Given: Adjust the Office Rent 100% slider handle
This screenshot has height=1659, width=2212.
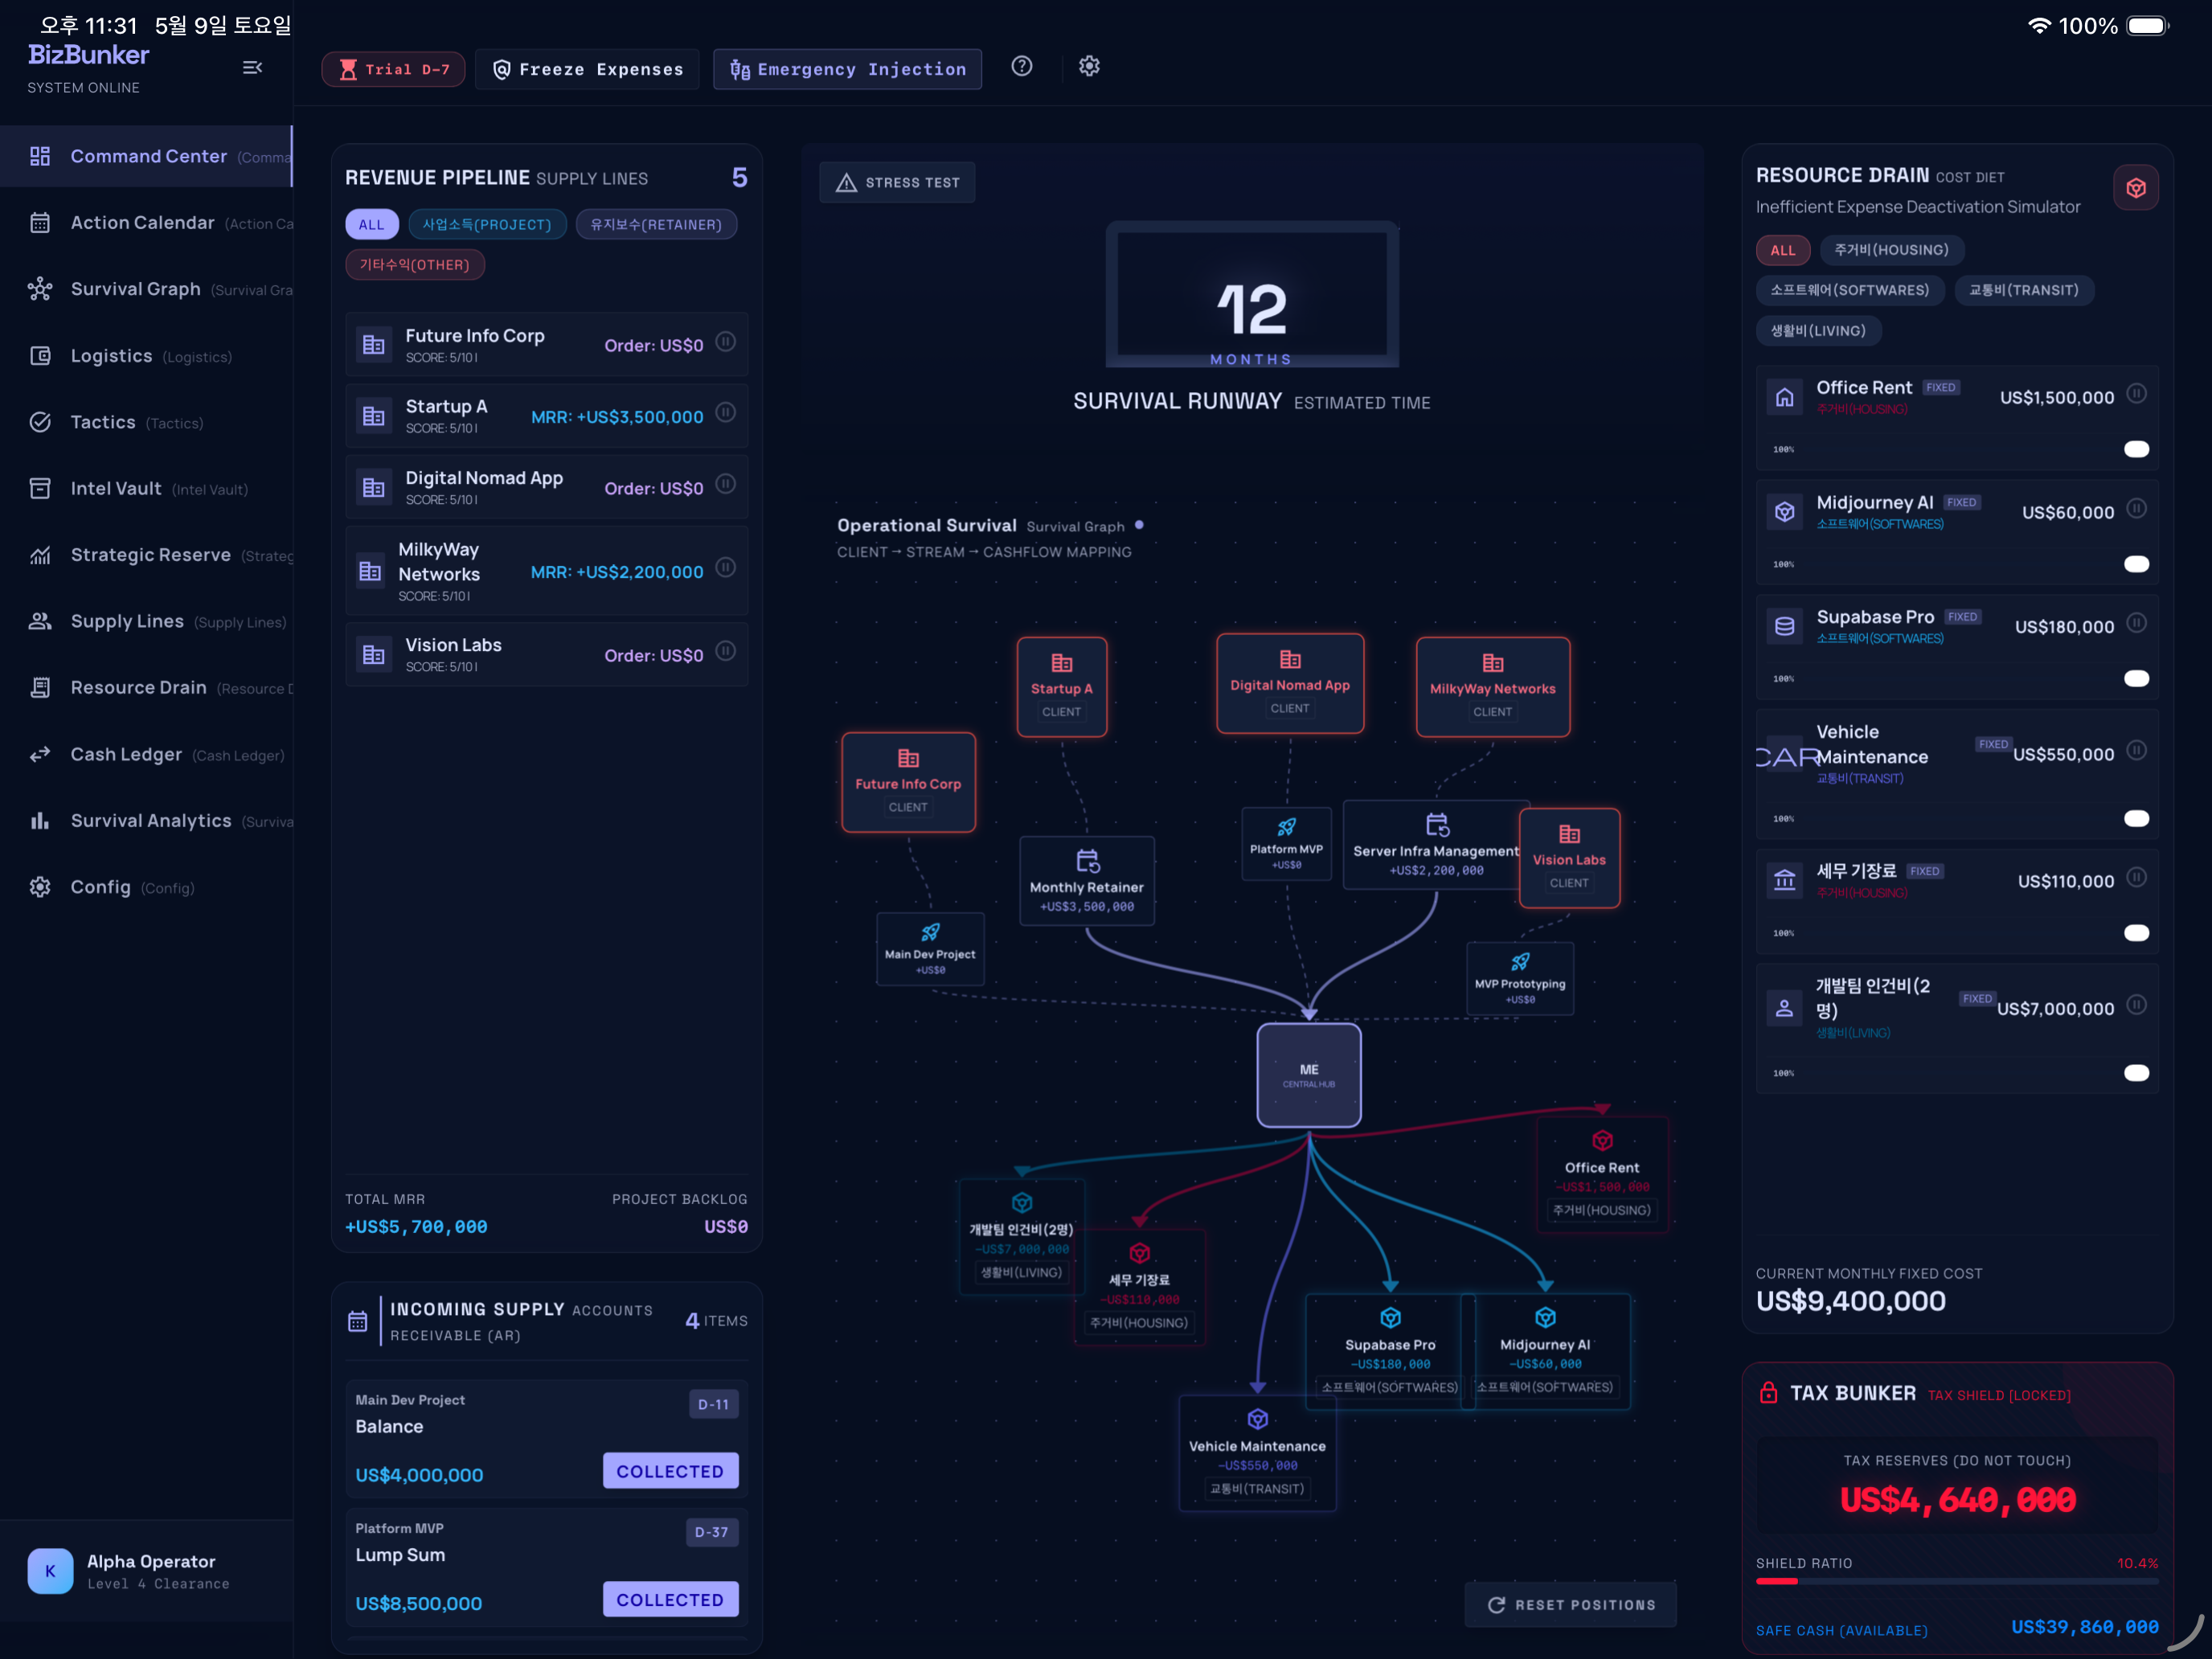Looking at the screenshot, I should tap(2136, 449).
